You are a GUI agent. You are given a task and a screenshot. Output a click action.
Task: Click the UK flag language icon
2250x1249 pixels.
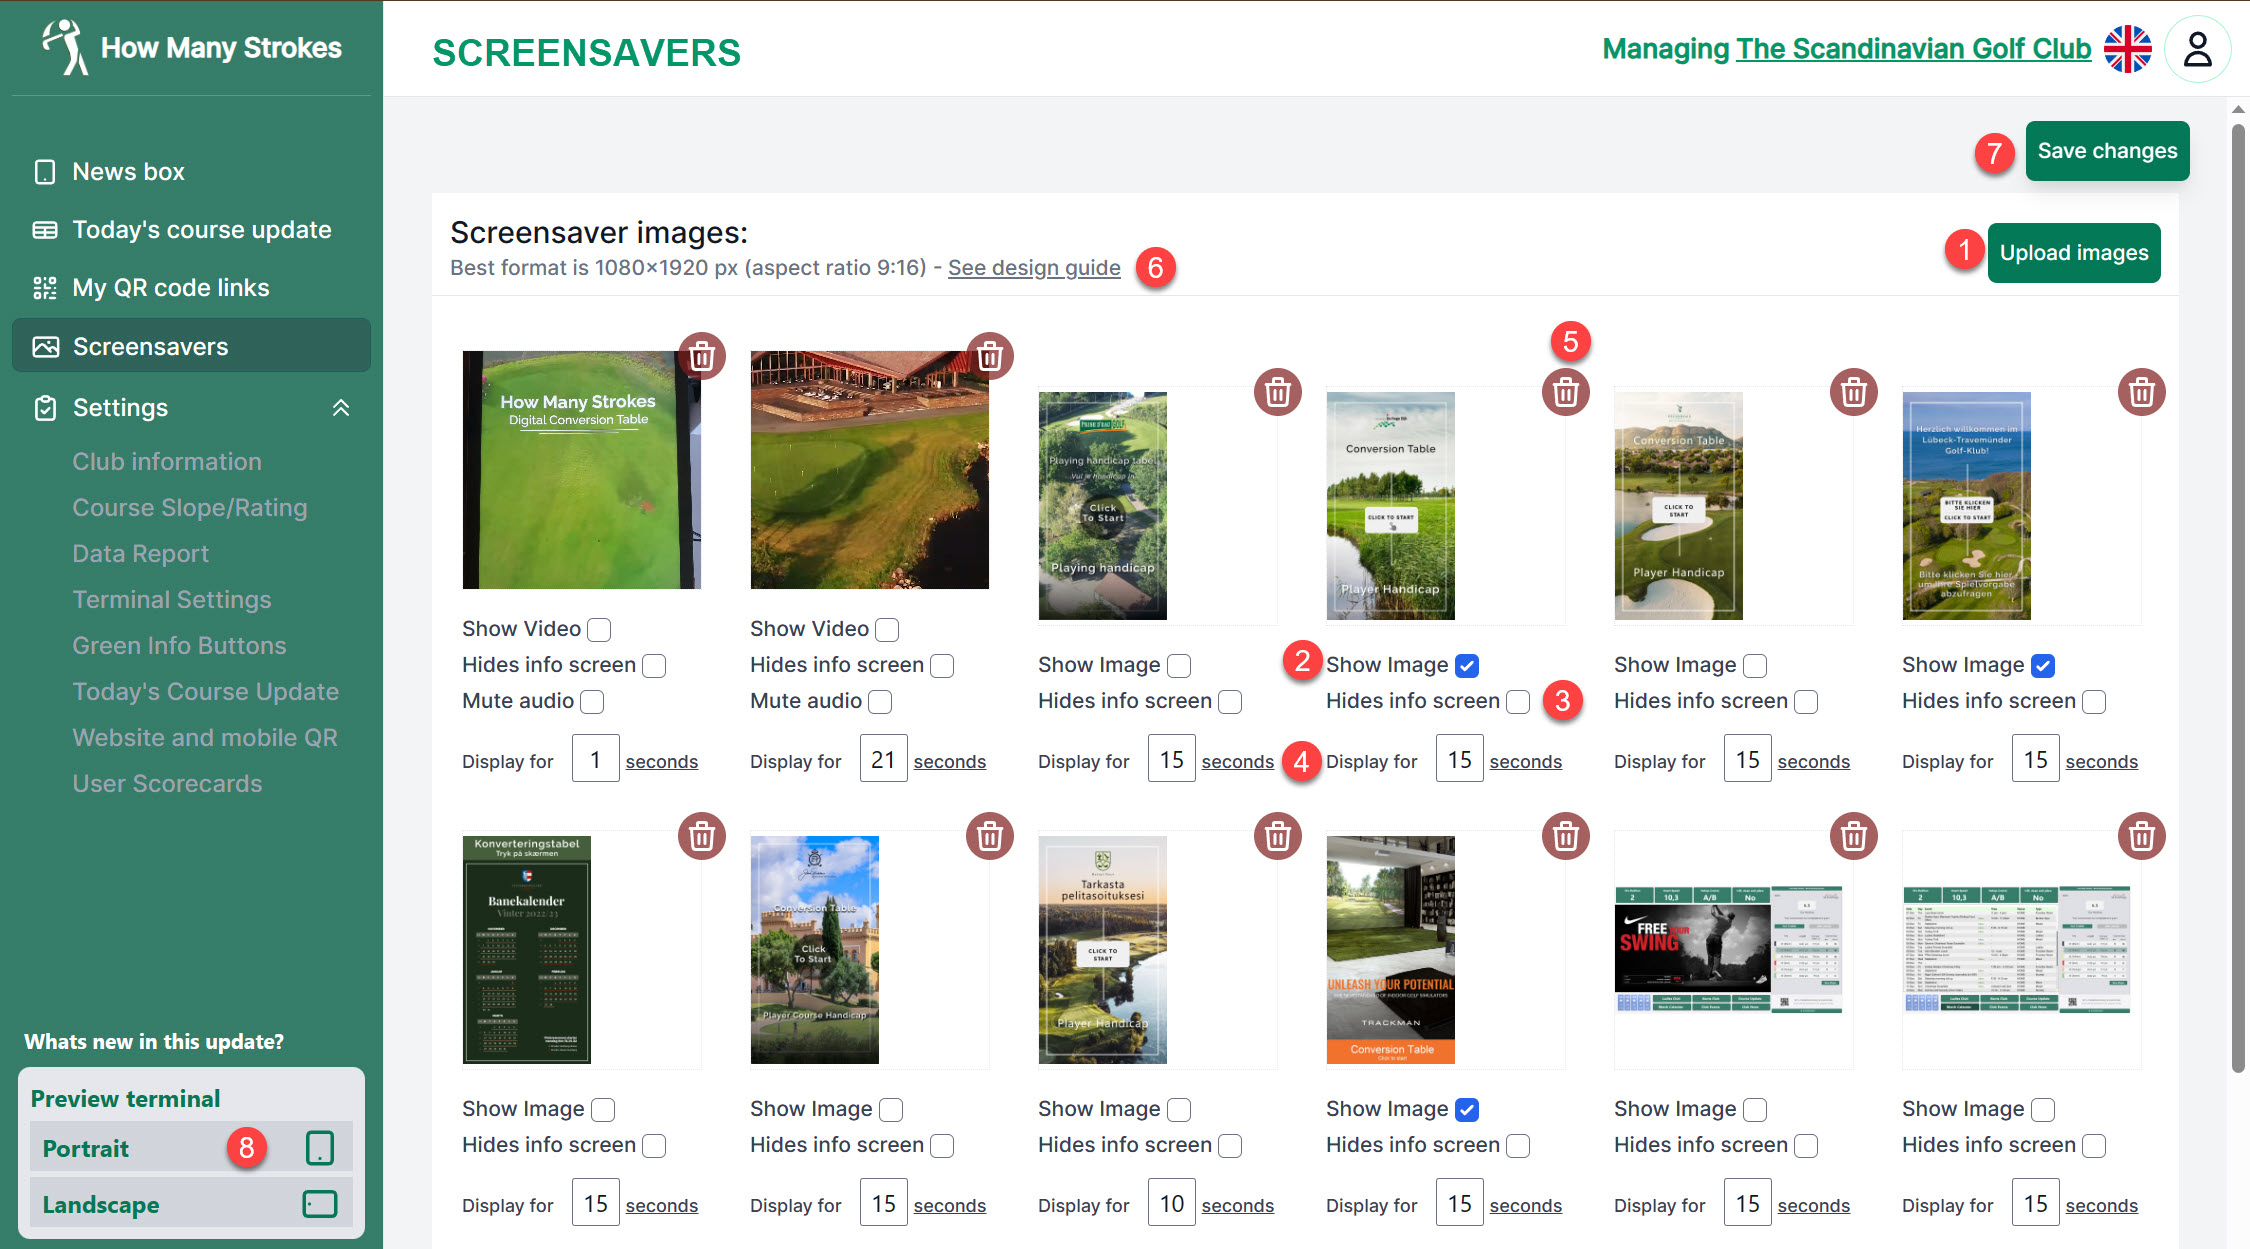pyautogui.click(x=2127, y=49)
